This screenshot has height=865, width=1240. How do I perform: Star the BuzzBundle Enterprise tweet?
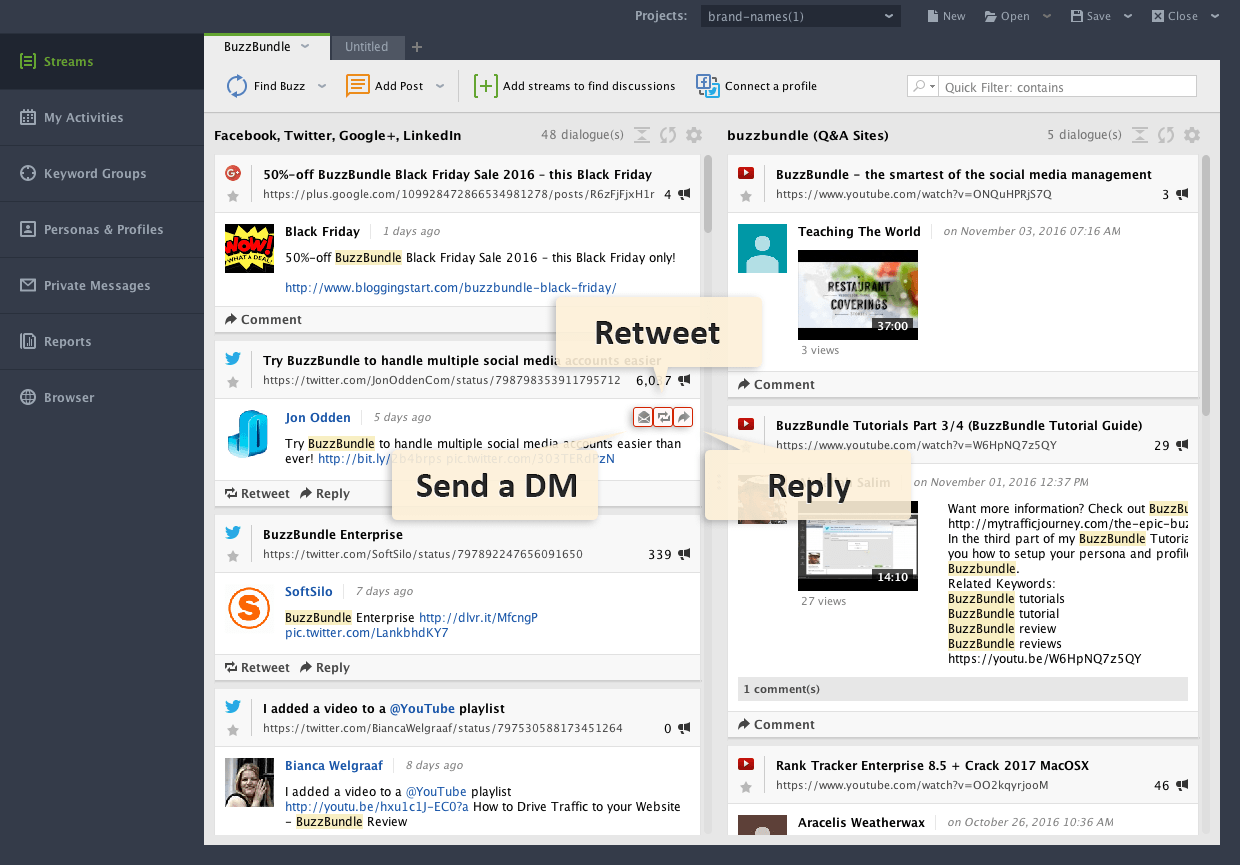233,556
